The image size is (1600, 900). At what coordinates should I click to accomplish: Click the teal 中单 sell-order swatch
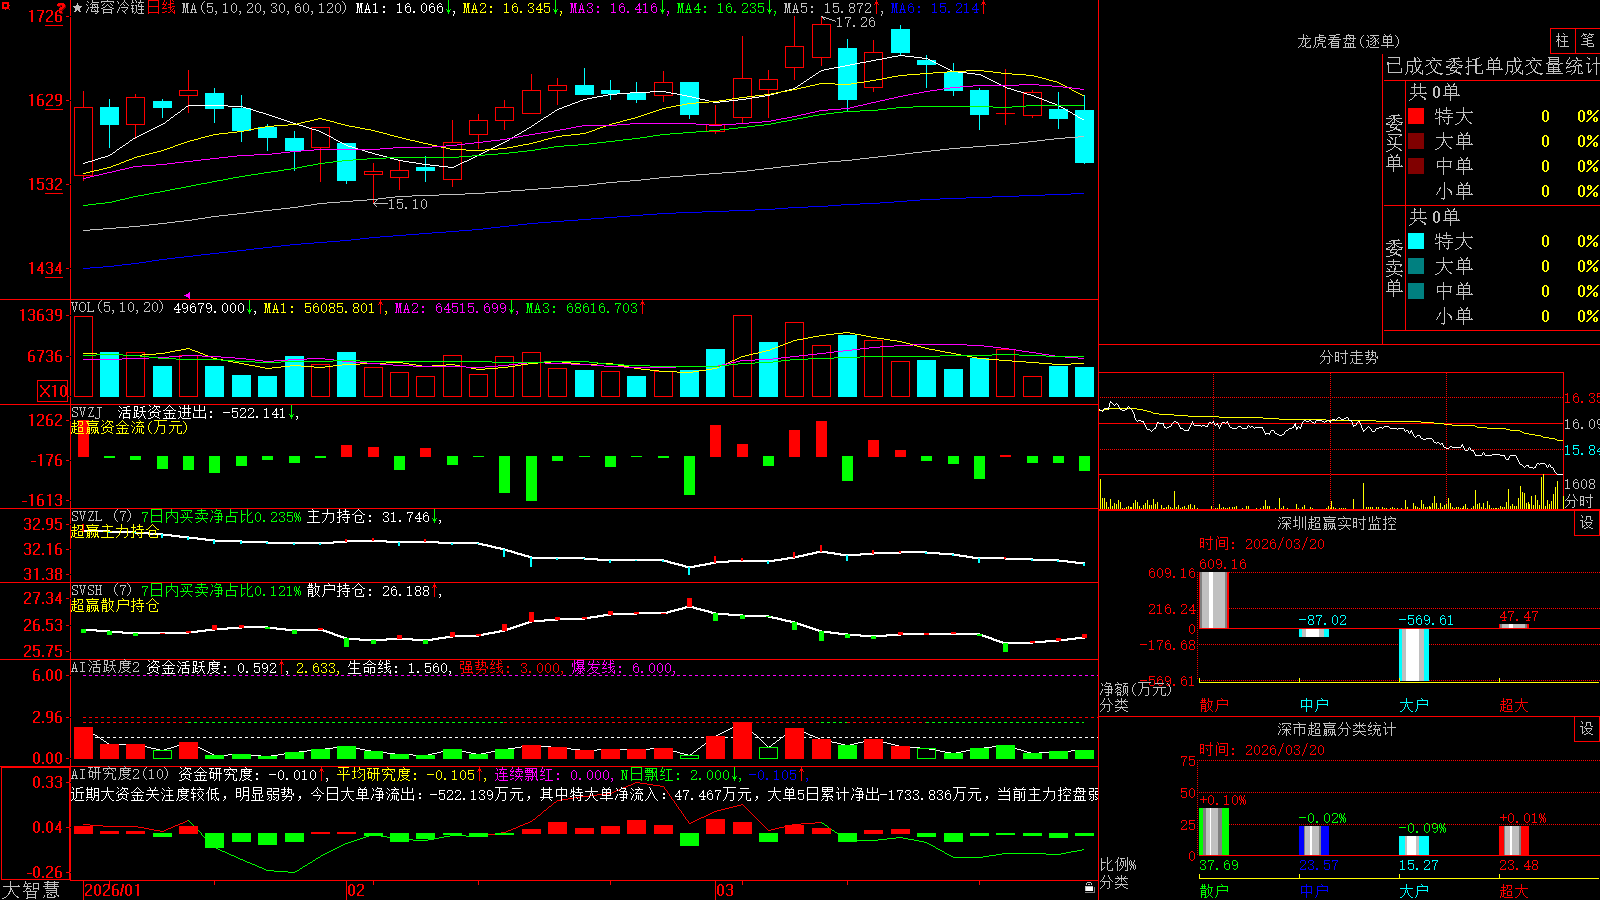(x=1416, y=291)
